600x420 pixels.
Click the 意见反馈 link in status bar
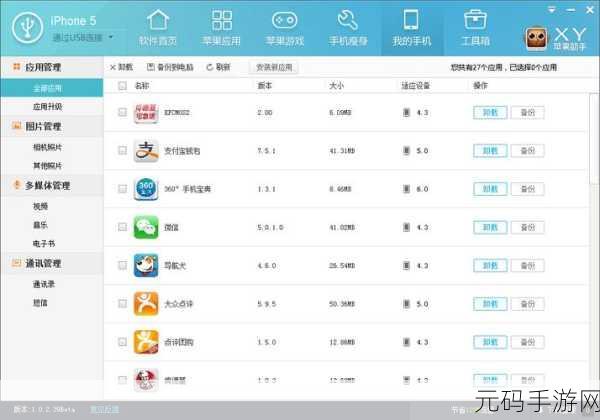[x=104, y=410]
